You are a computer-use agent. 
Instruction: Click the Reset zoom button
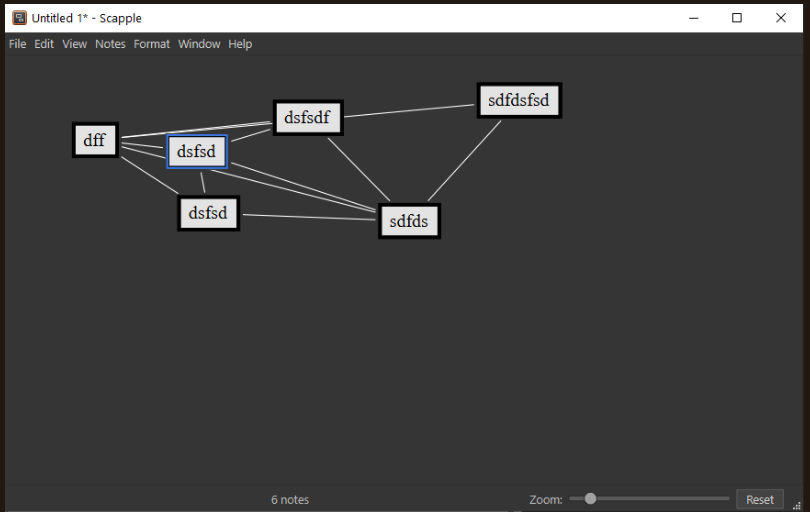[x=759, y=500]
